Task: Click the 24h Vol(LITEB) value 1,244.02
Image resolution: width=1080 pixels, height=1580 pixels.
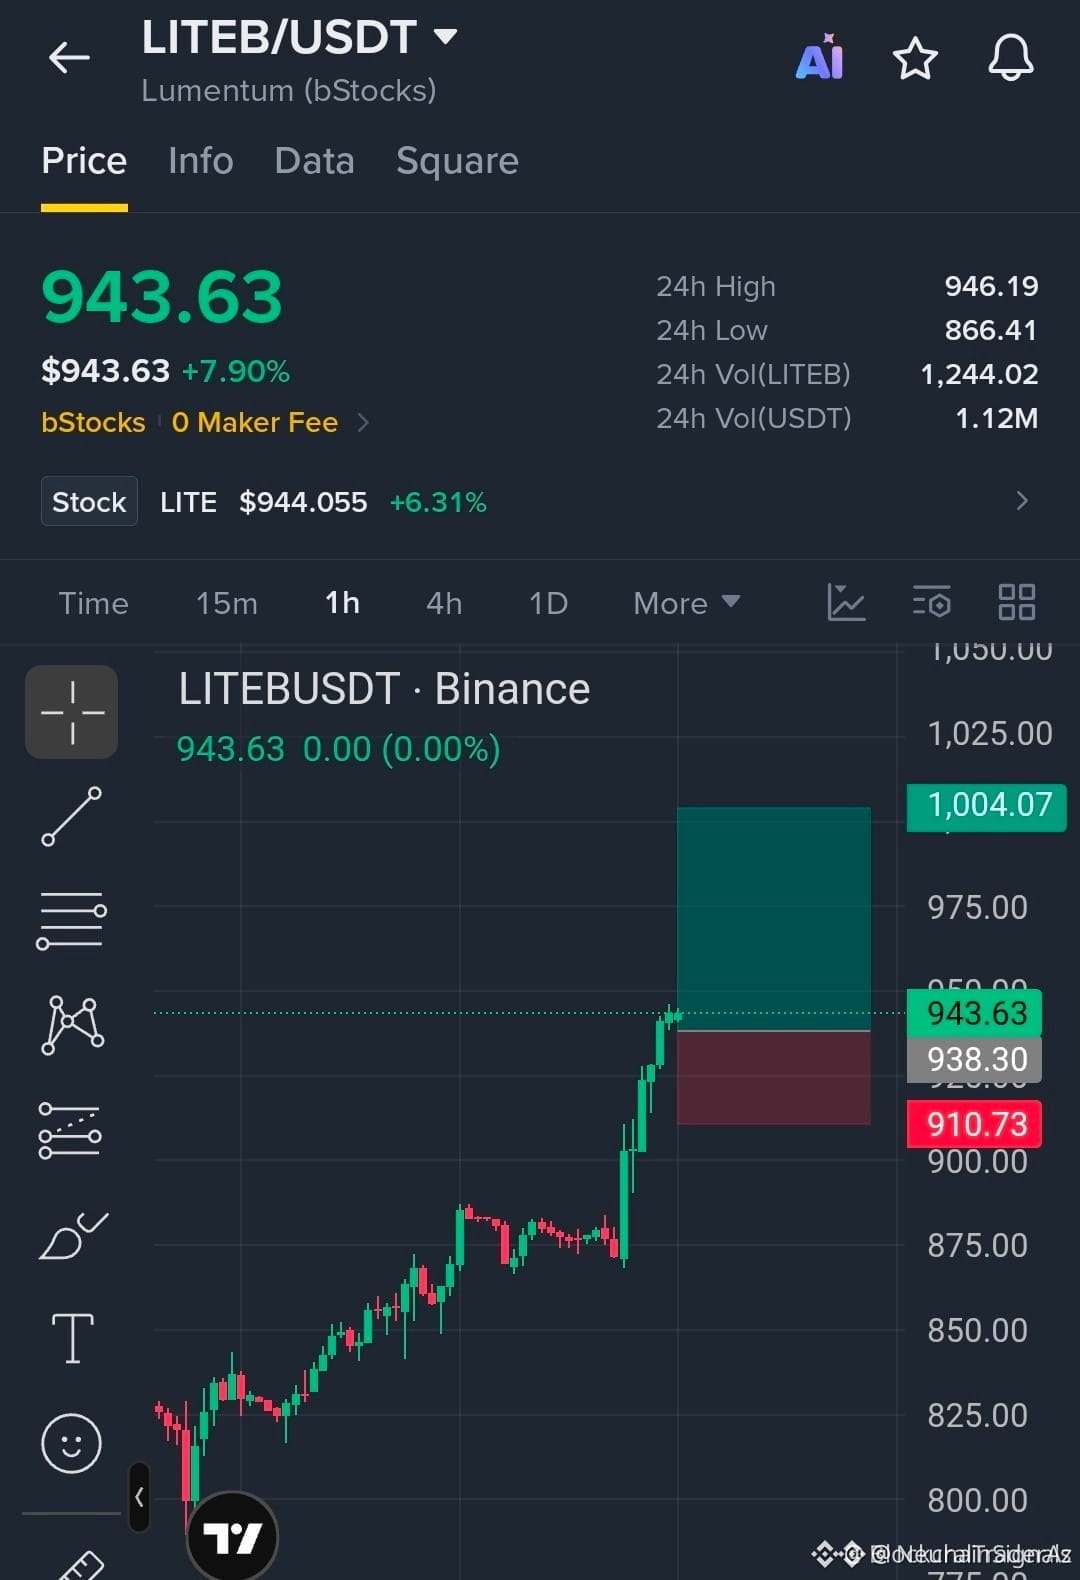Action: (979, 374)
